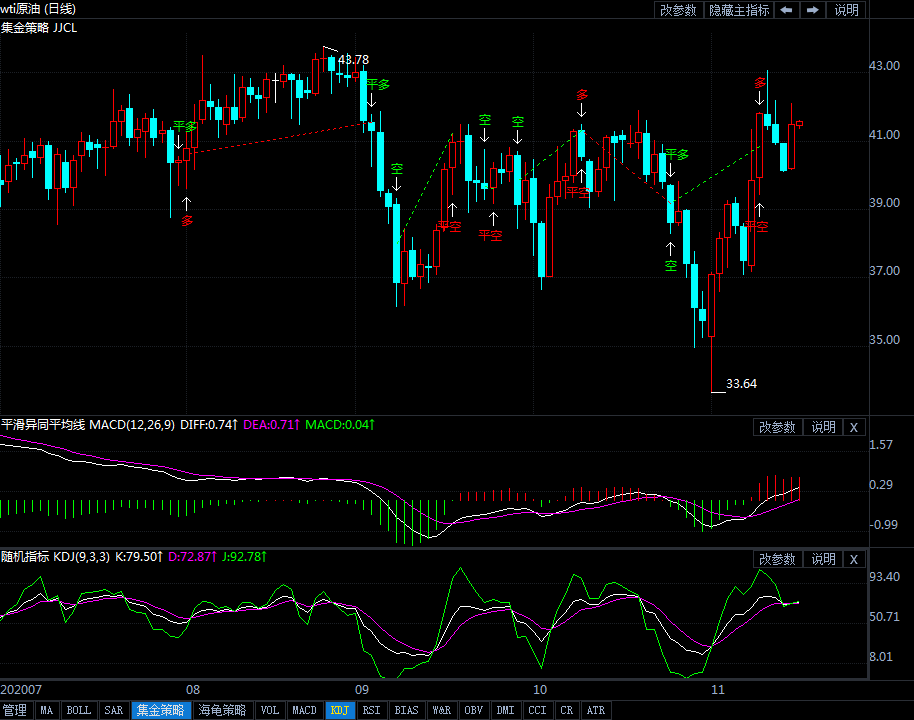Switch to the 海龟策略 strategy tab
The width and height of the screenshot is (914, 720).
(222, 710)
